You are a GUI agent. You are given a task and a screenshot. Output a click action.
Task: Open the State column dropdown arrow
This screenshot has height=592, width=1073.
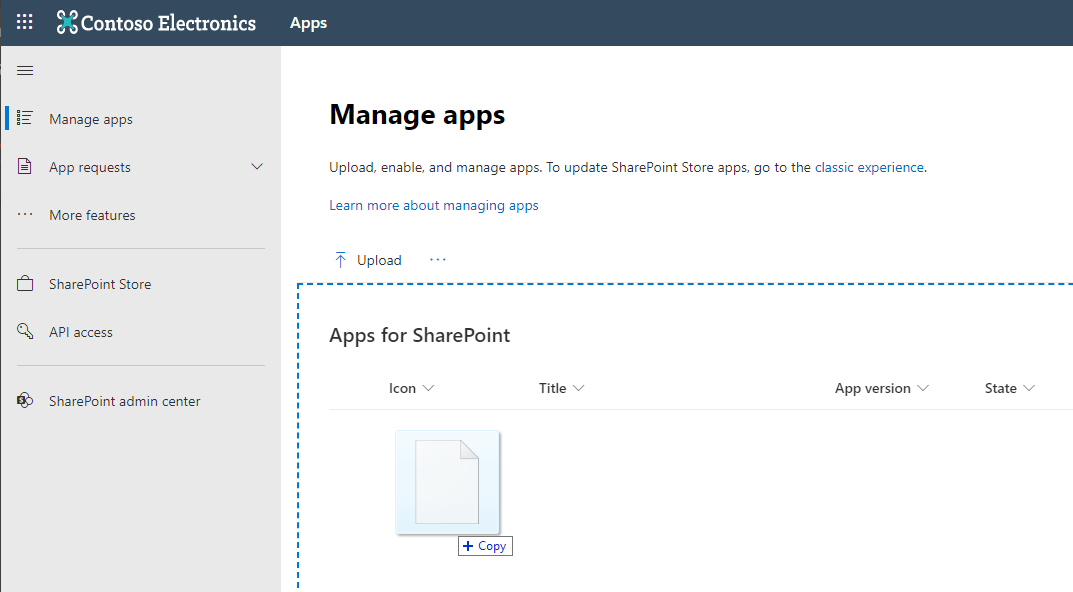tap(1029, 388)
